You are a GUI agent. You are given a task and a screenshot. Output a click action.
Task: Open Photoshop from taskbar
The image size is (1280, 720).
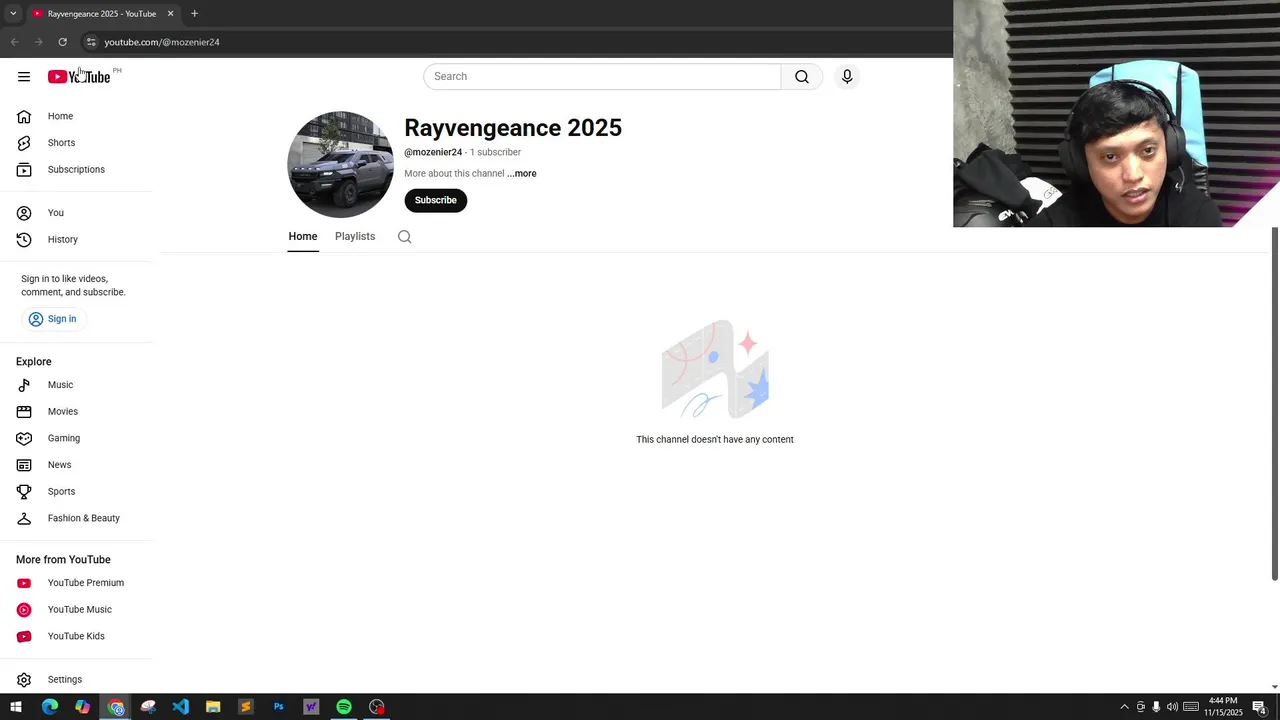279,707
